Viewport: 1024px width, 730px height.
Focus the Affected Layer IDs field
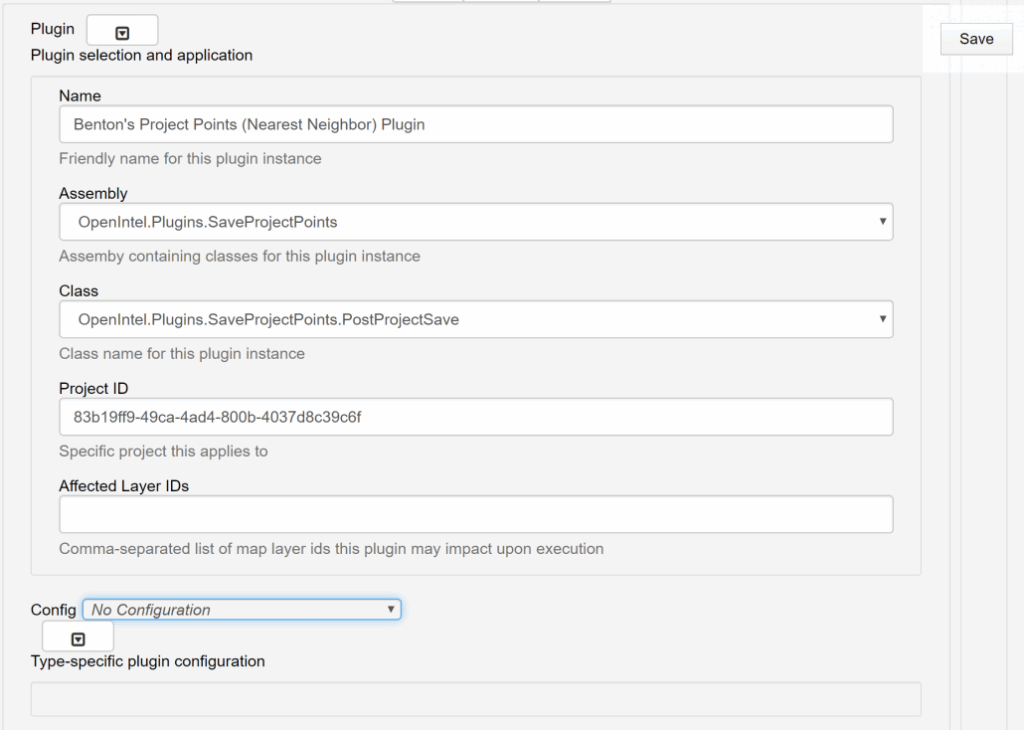coord(475,514)
